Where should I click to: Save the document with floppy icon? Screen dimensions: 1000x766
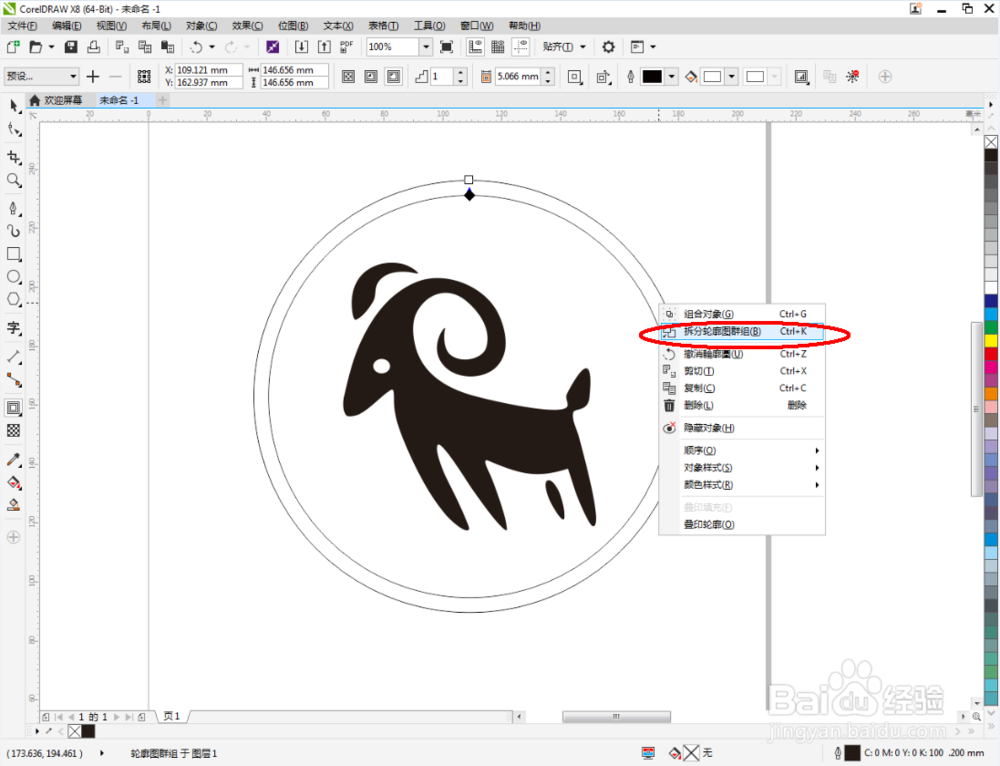point(71,47)
